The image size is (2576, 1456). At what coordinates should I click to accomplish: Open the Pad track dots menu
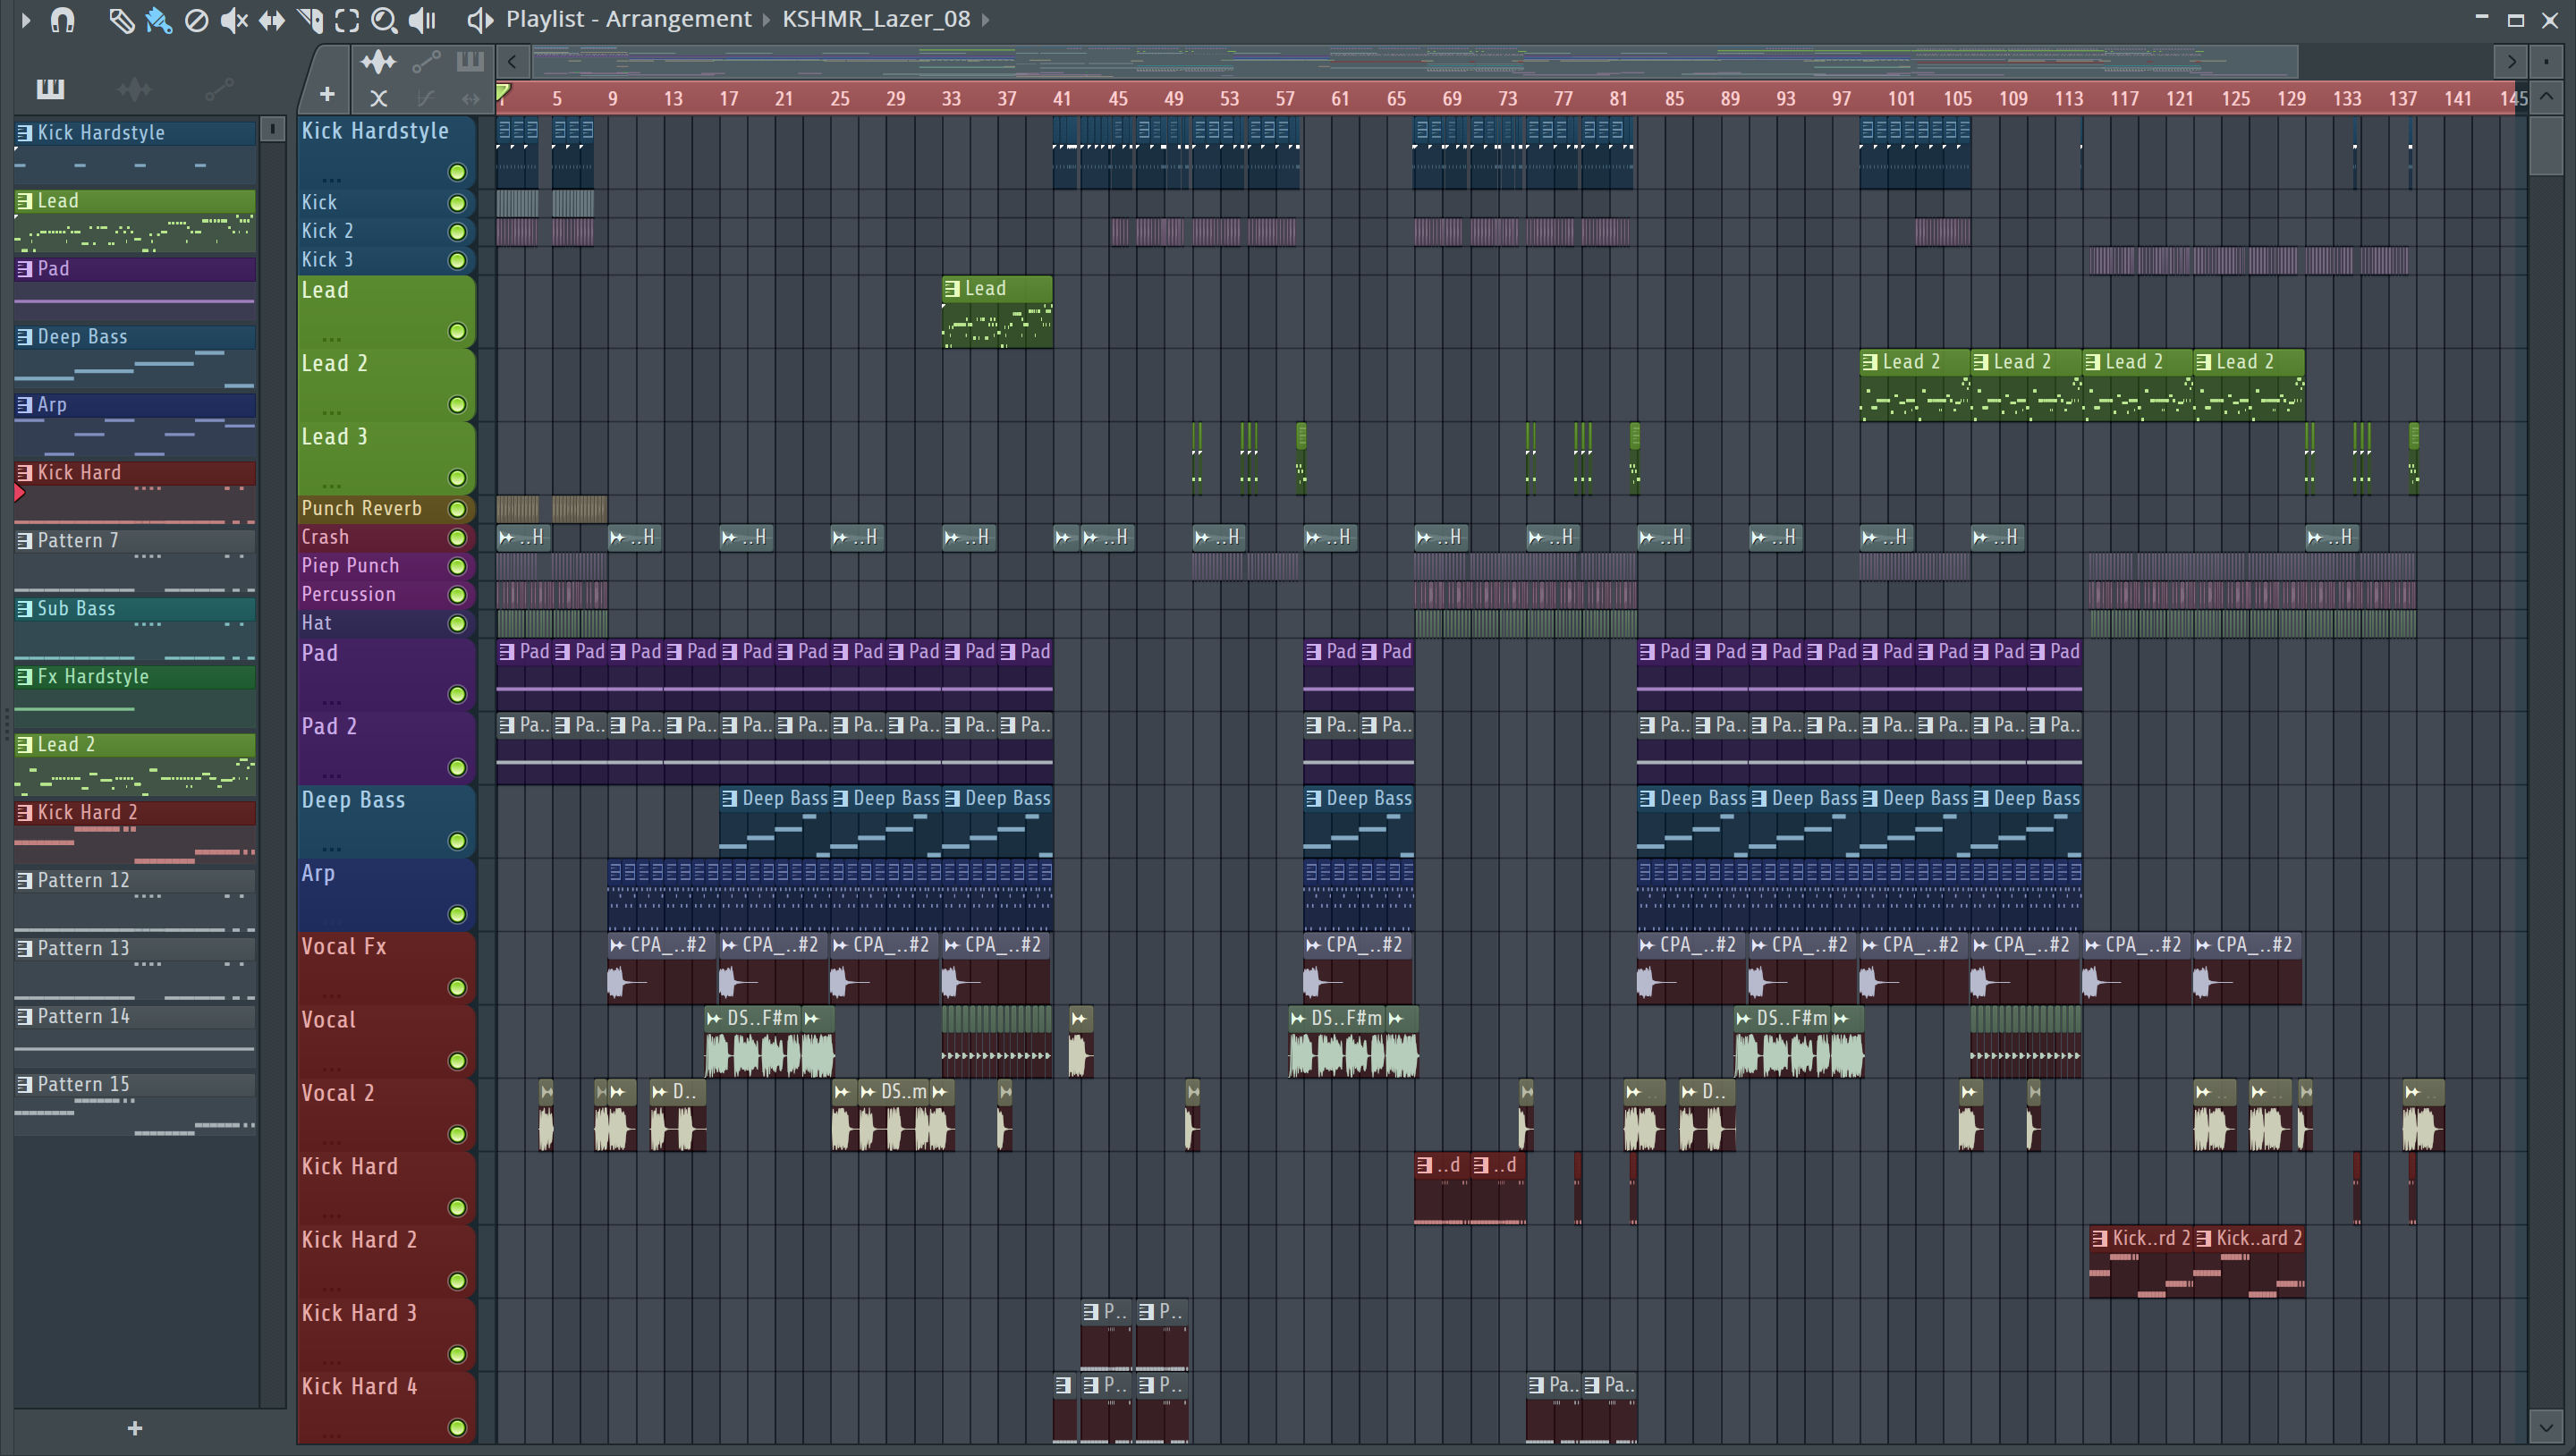point(332,702)
